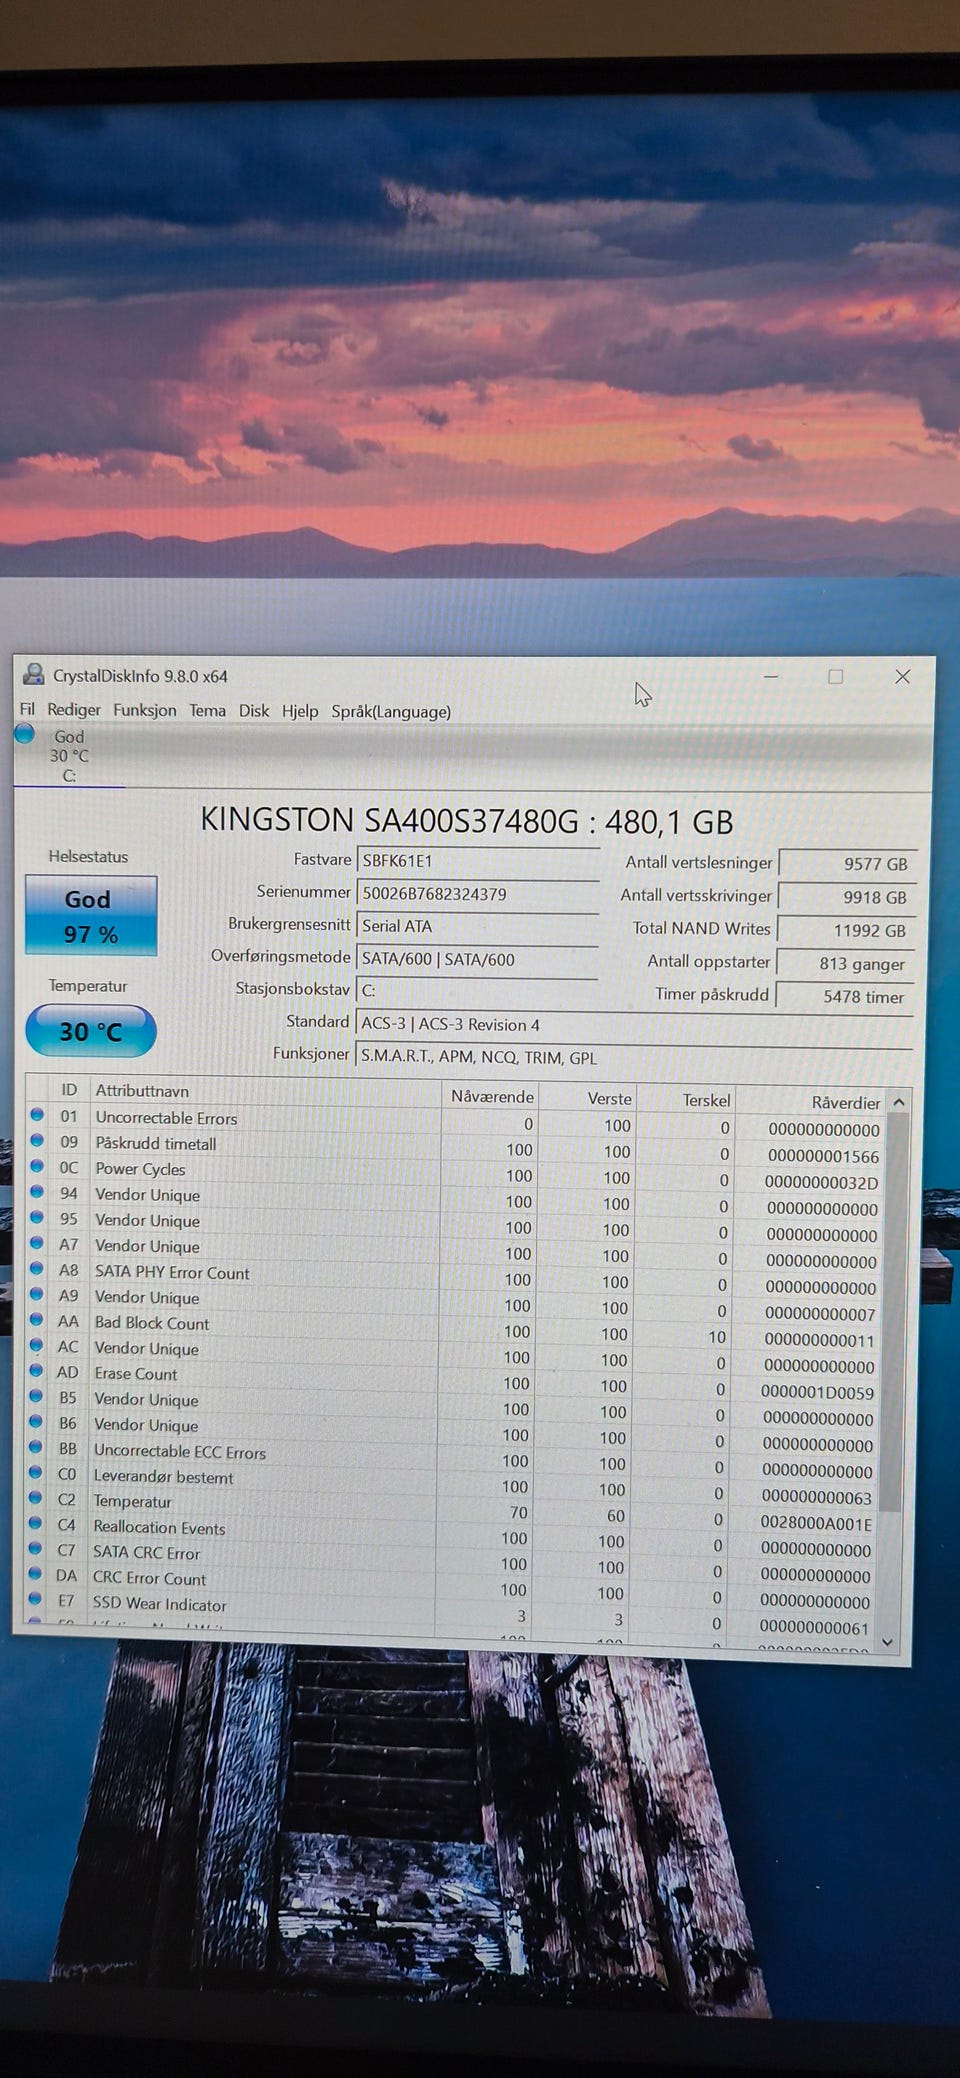Click status dot for Leverandør bestemt row
Viewport: 960px width, 2078px height.
[x=36, y=1473]
